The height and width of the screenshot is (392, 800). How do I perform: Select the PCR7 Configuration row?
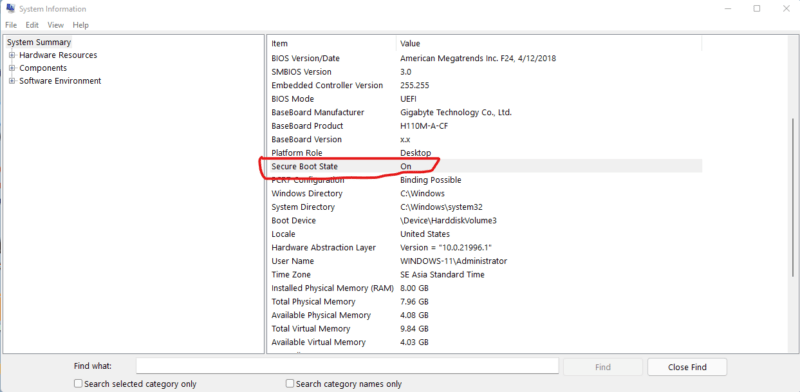[485, 180]
